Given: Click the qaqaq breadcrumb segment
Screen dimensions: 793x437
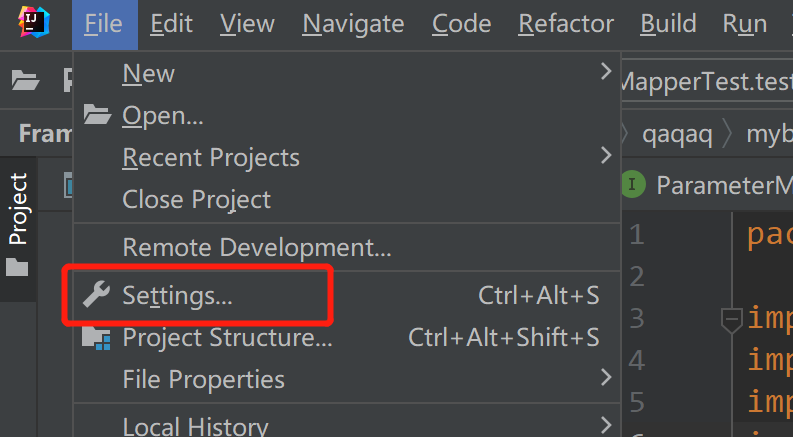Looking at the screenshot, I should click(677, 135).
